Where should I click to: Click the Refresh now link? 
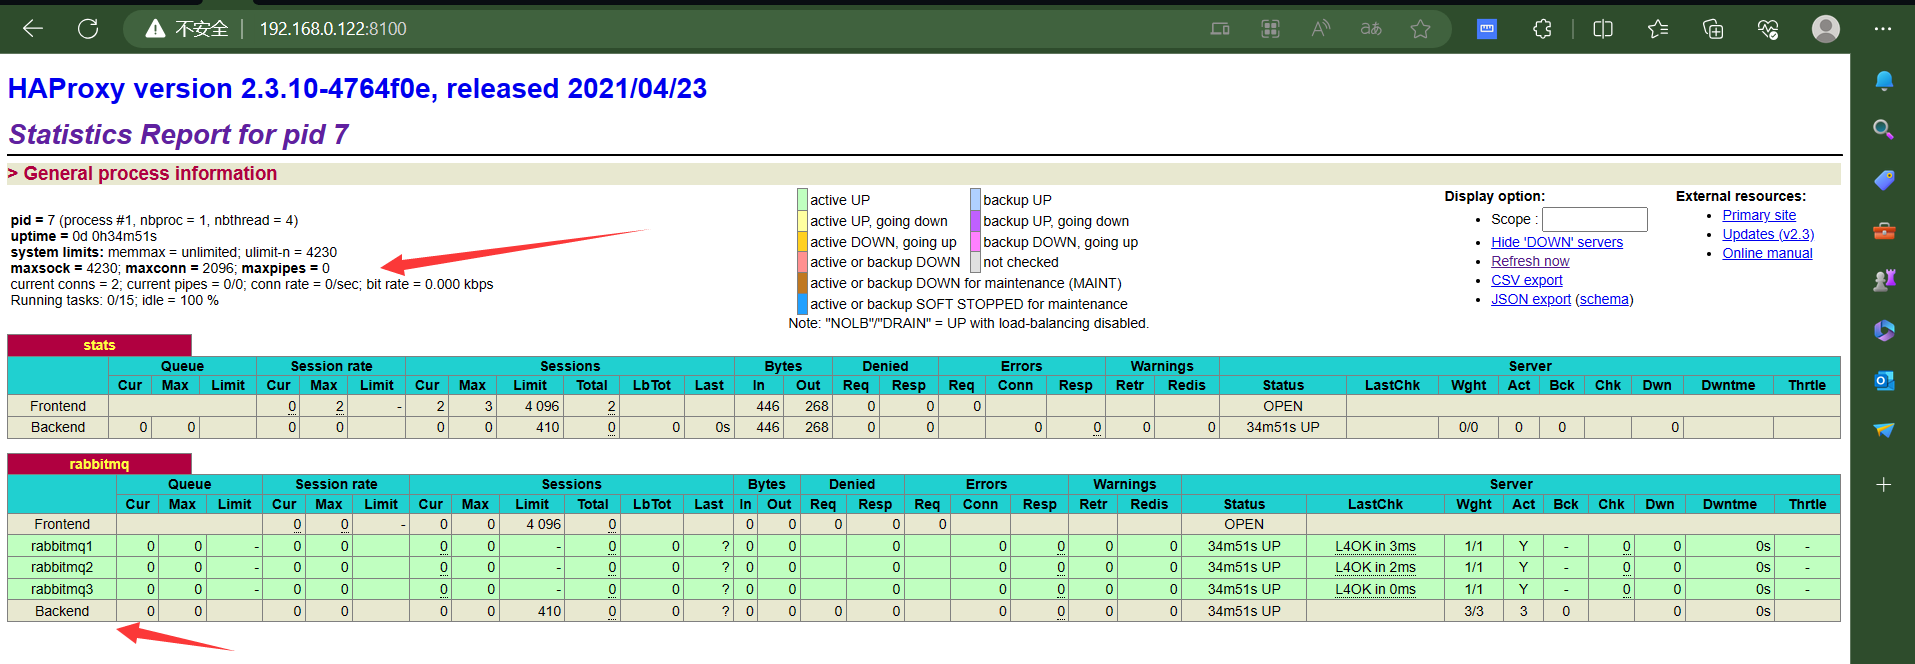1530,261
